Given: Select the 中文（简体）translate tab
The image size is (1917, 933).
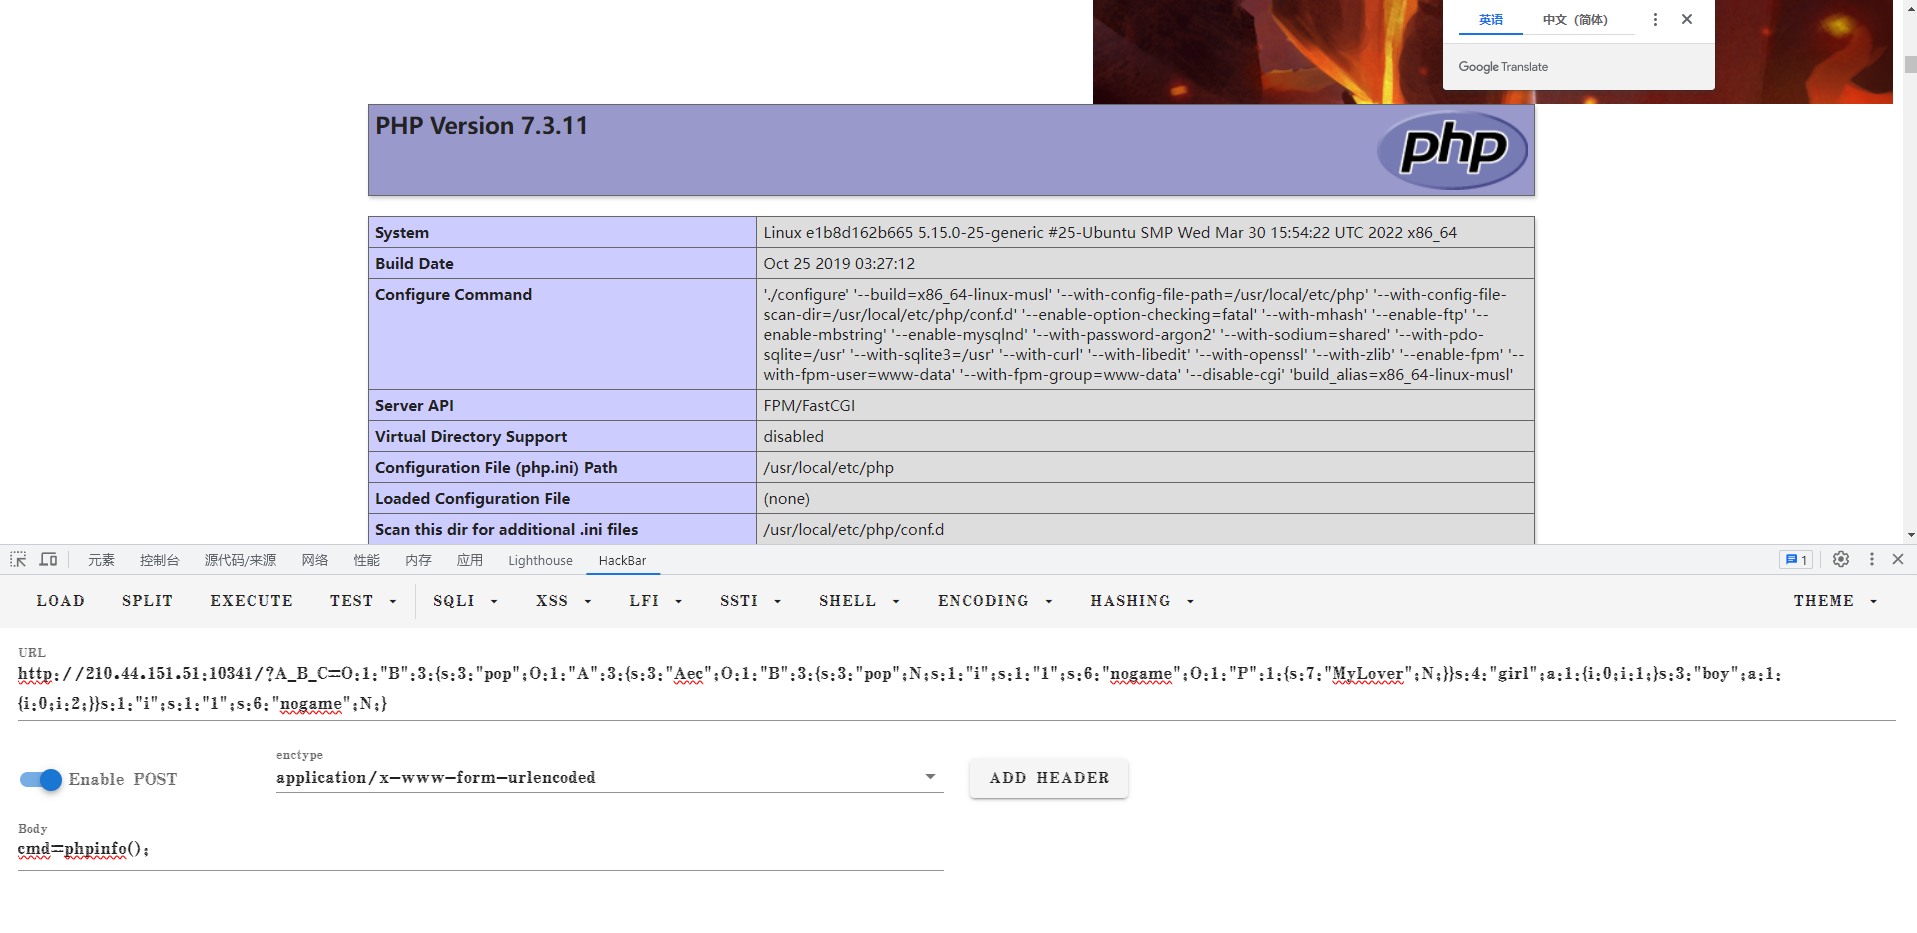Looking at the screenshot, I should (1575, 20).
